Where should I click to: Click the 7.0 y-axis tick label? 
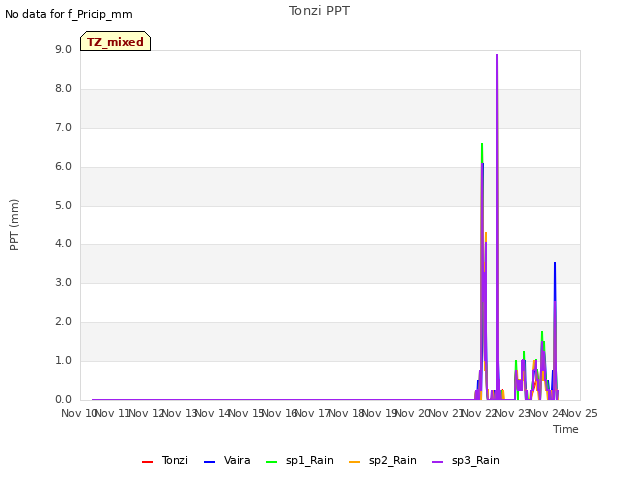tap(63, 127)
